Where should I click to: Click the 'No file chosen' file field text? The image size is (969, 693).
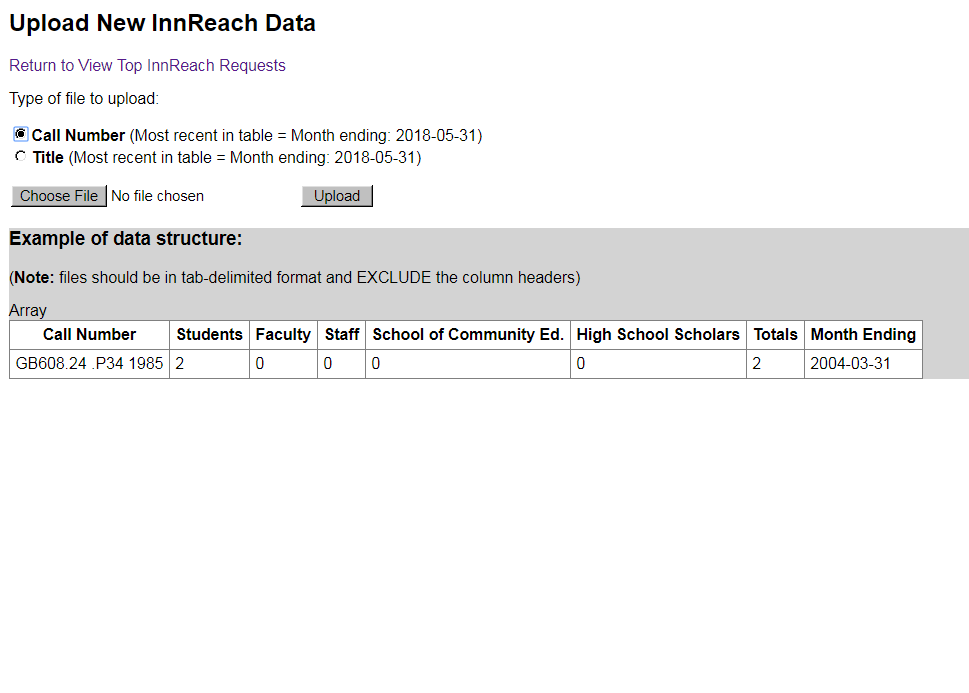157,196
